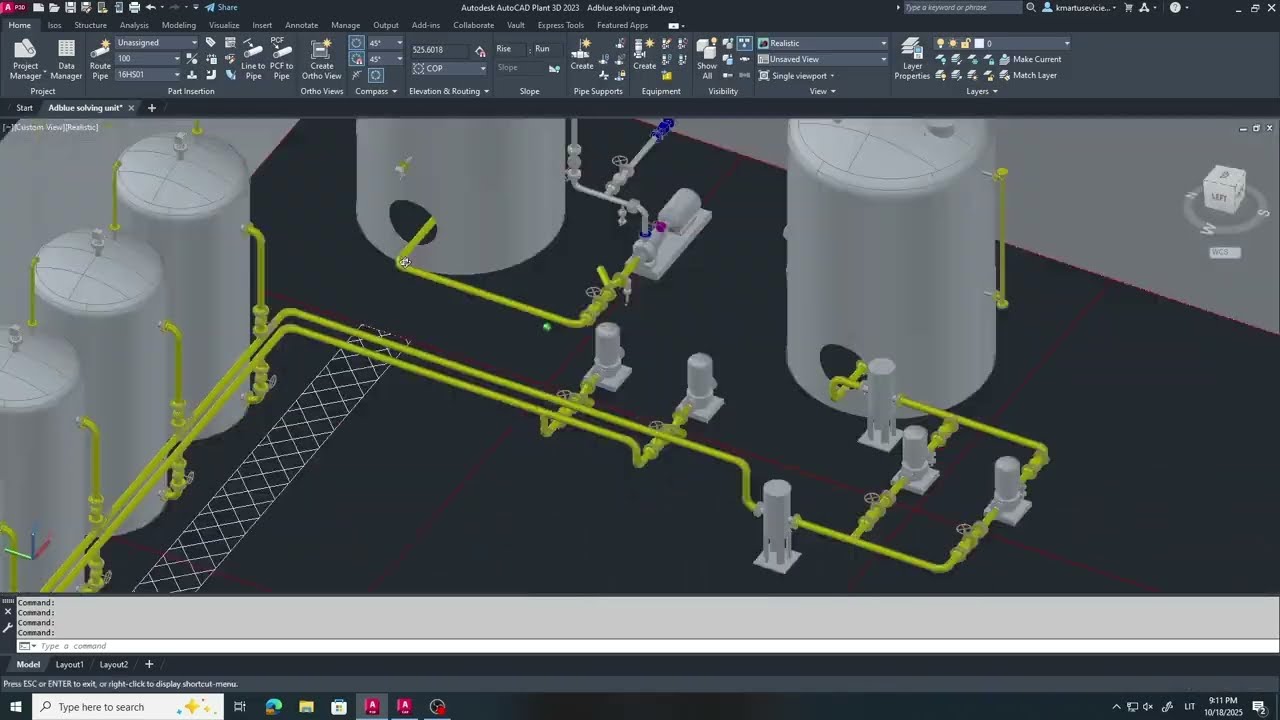
Task: Toggle the compass tick marks lower icon
Action: [x=357, y=59]
